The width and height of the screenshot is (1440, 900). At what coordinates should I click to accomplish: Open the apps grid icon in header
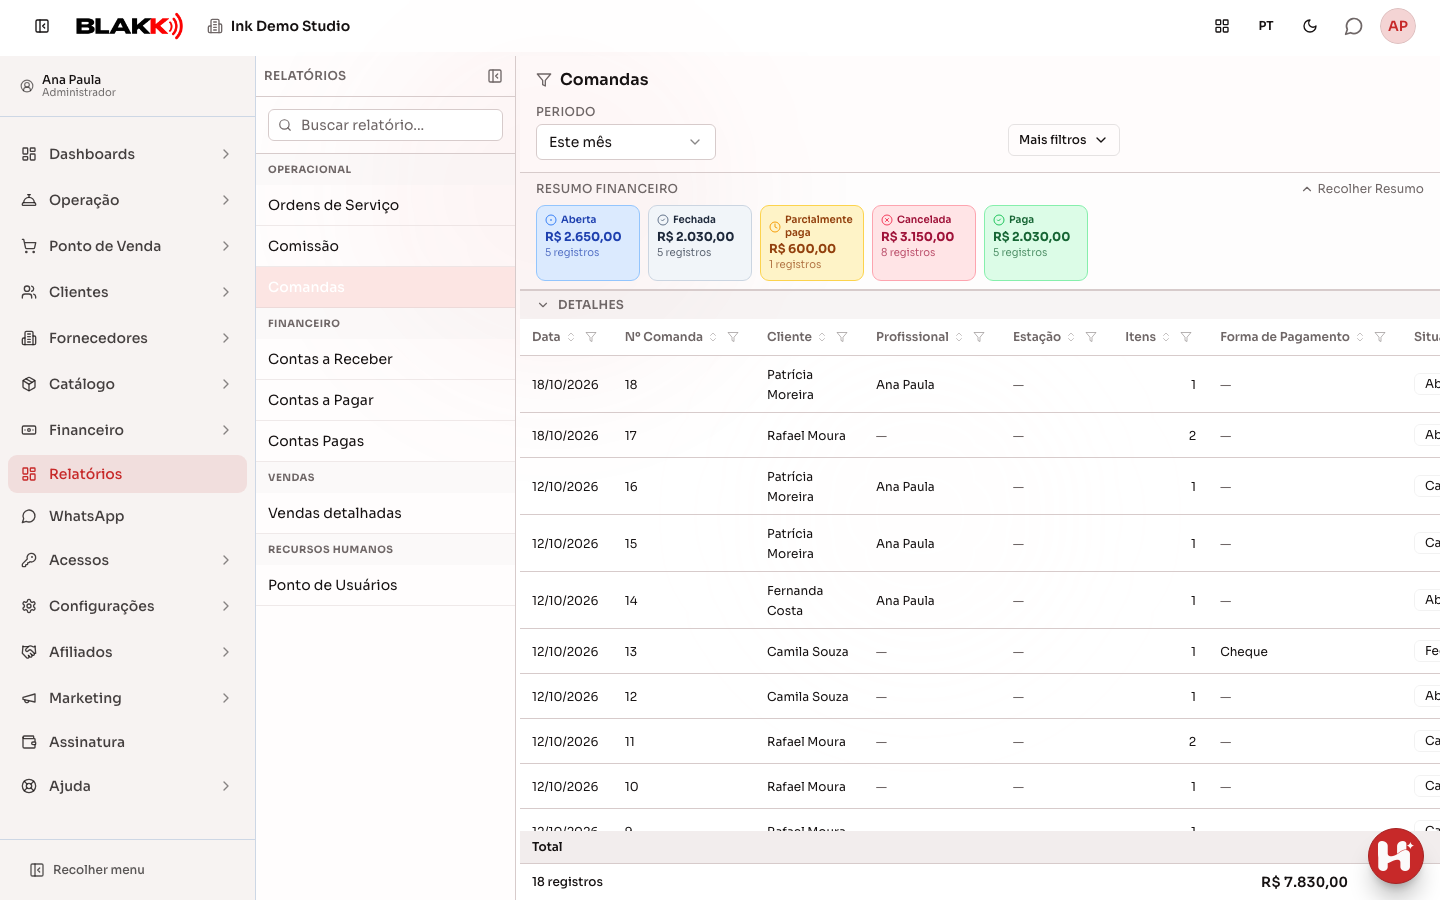(x=1222, y=26)
